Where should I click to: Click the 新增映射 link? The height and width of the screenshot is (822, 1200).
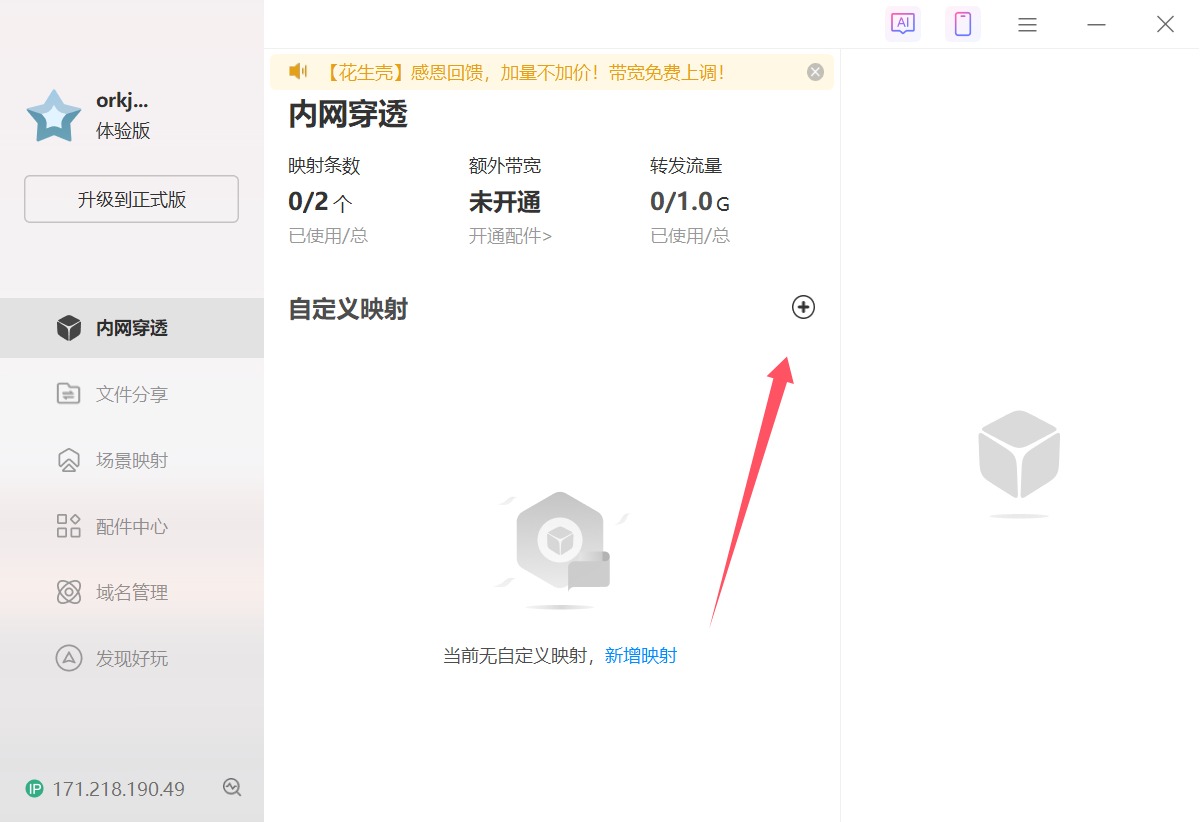click(x=641, y=656)
